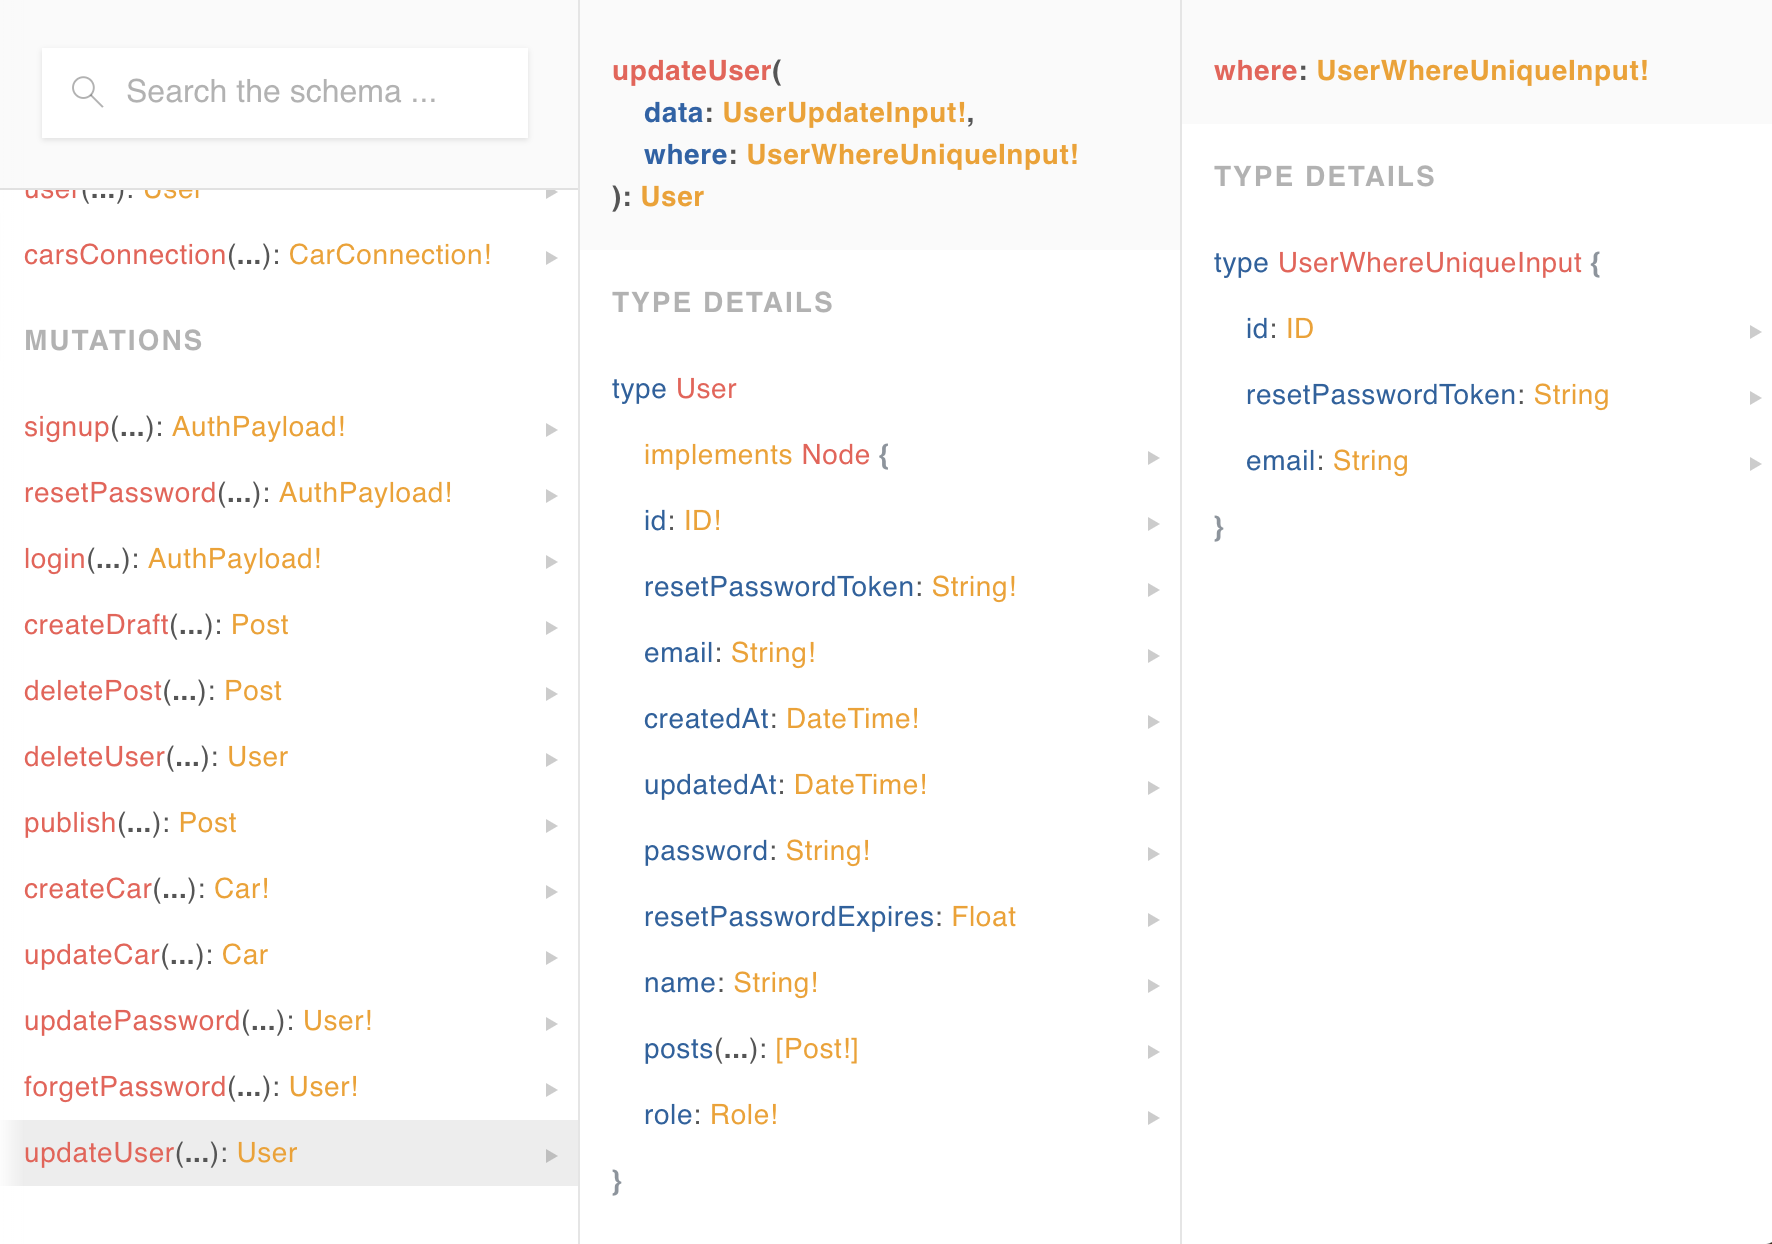Click arrow icon beside updateUser mutation row
The width and height of the screenshot is (1772, 1244).
551,1156
